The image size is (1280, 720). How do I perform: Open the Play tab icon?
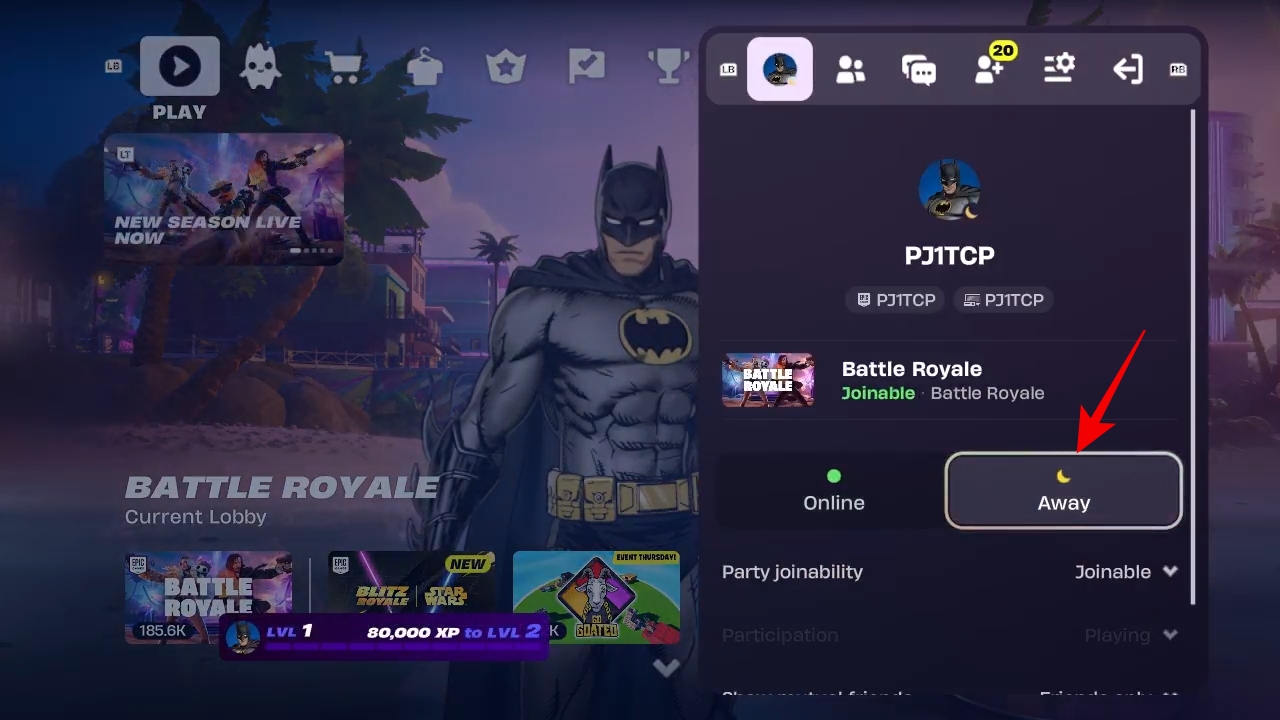pos(180,67)
